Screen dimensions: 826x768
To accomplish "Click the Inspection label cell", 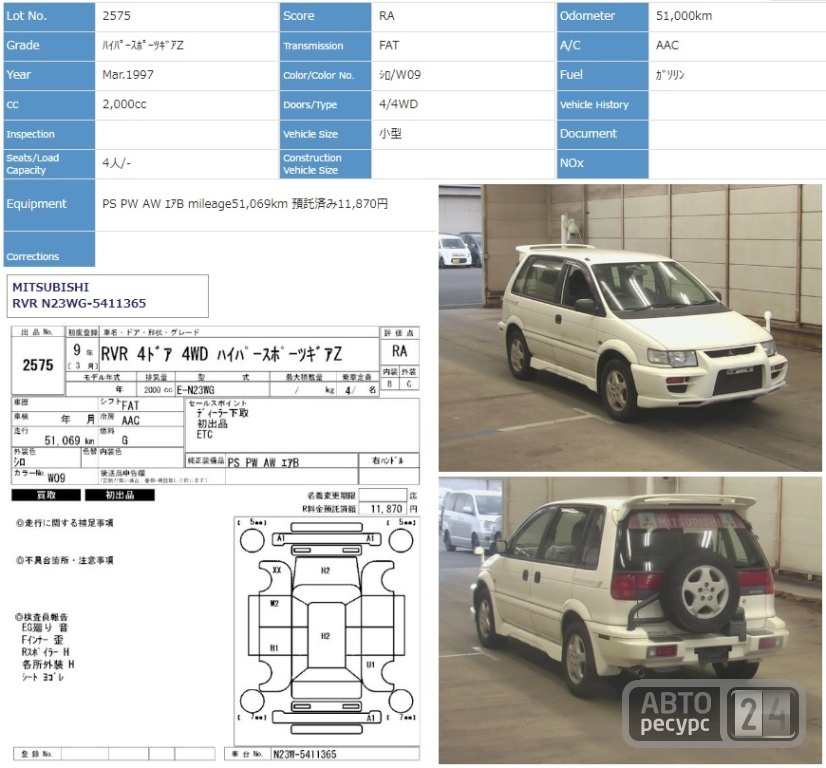I will pyautogui.click(x=49, y=134).
